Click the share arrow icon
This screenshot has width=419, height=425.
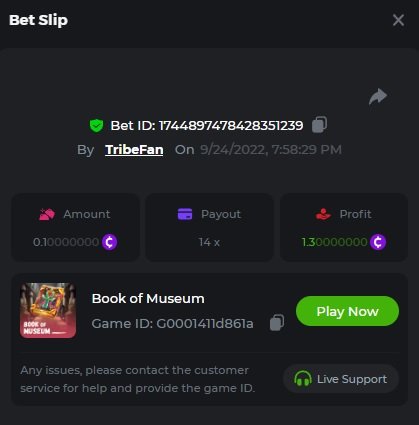[378, 97]
